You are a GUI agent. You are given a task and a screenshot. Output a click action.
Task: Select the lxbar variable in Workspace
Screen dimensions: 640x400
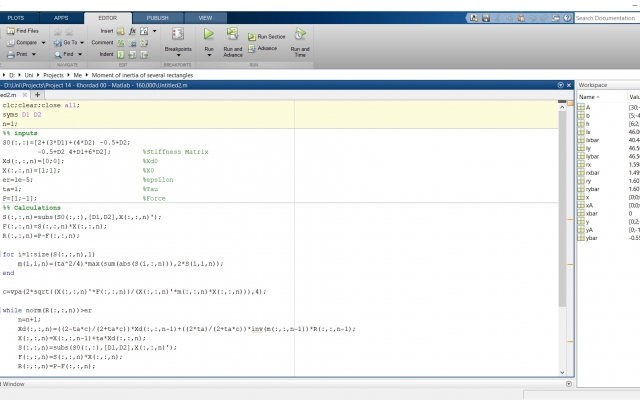pos(593,140)
